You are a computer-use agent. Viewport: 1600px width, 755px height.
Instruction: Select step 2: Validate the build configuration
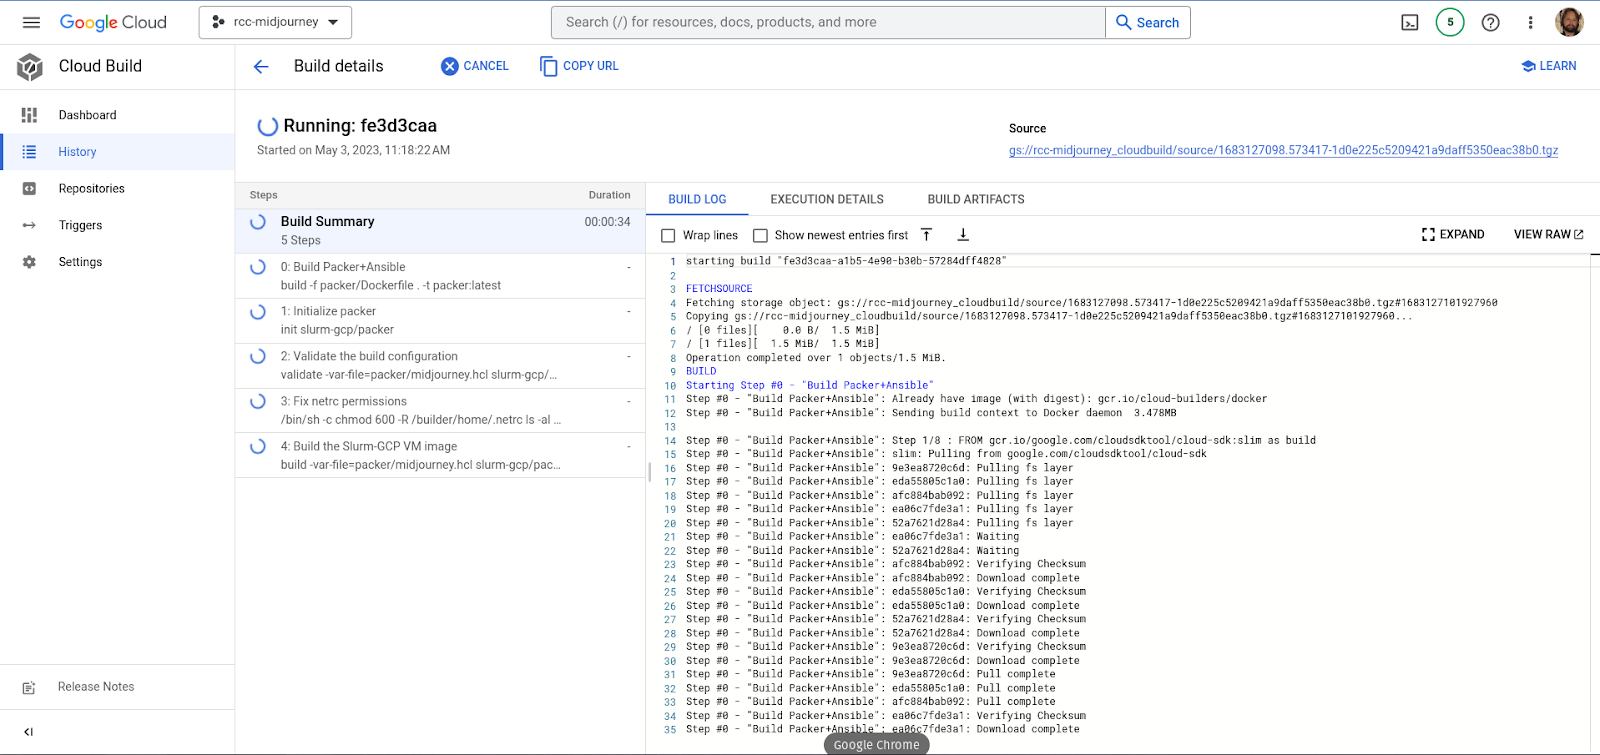(x=440, y=366)
